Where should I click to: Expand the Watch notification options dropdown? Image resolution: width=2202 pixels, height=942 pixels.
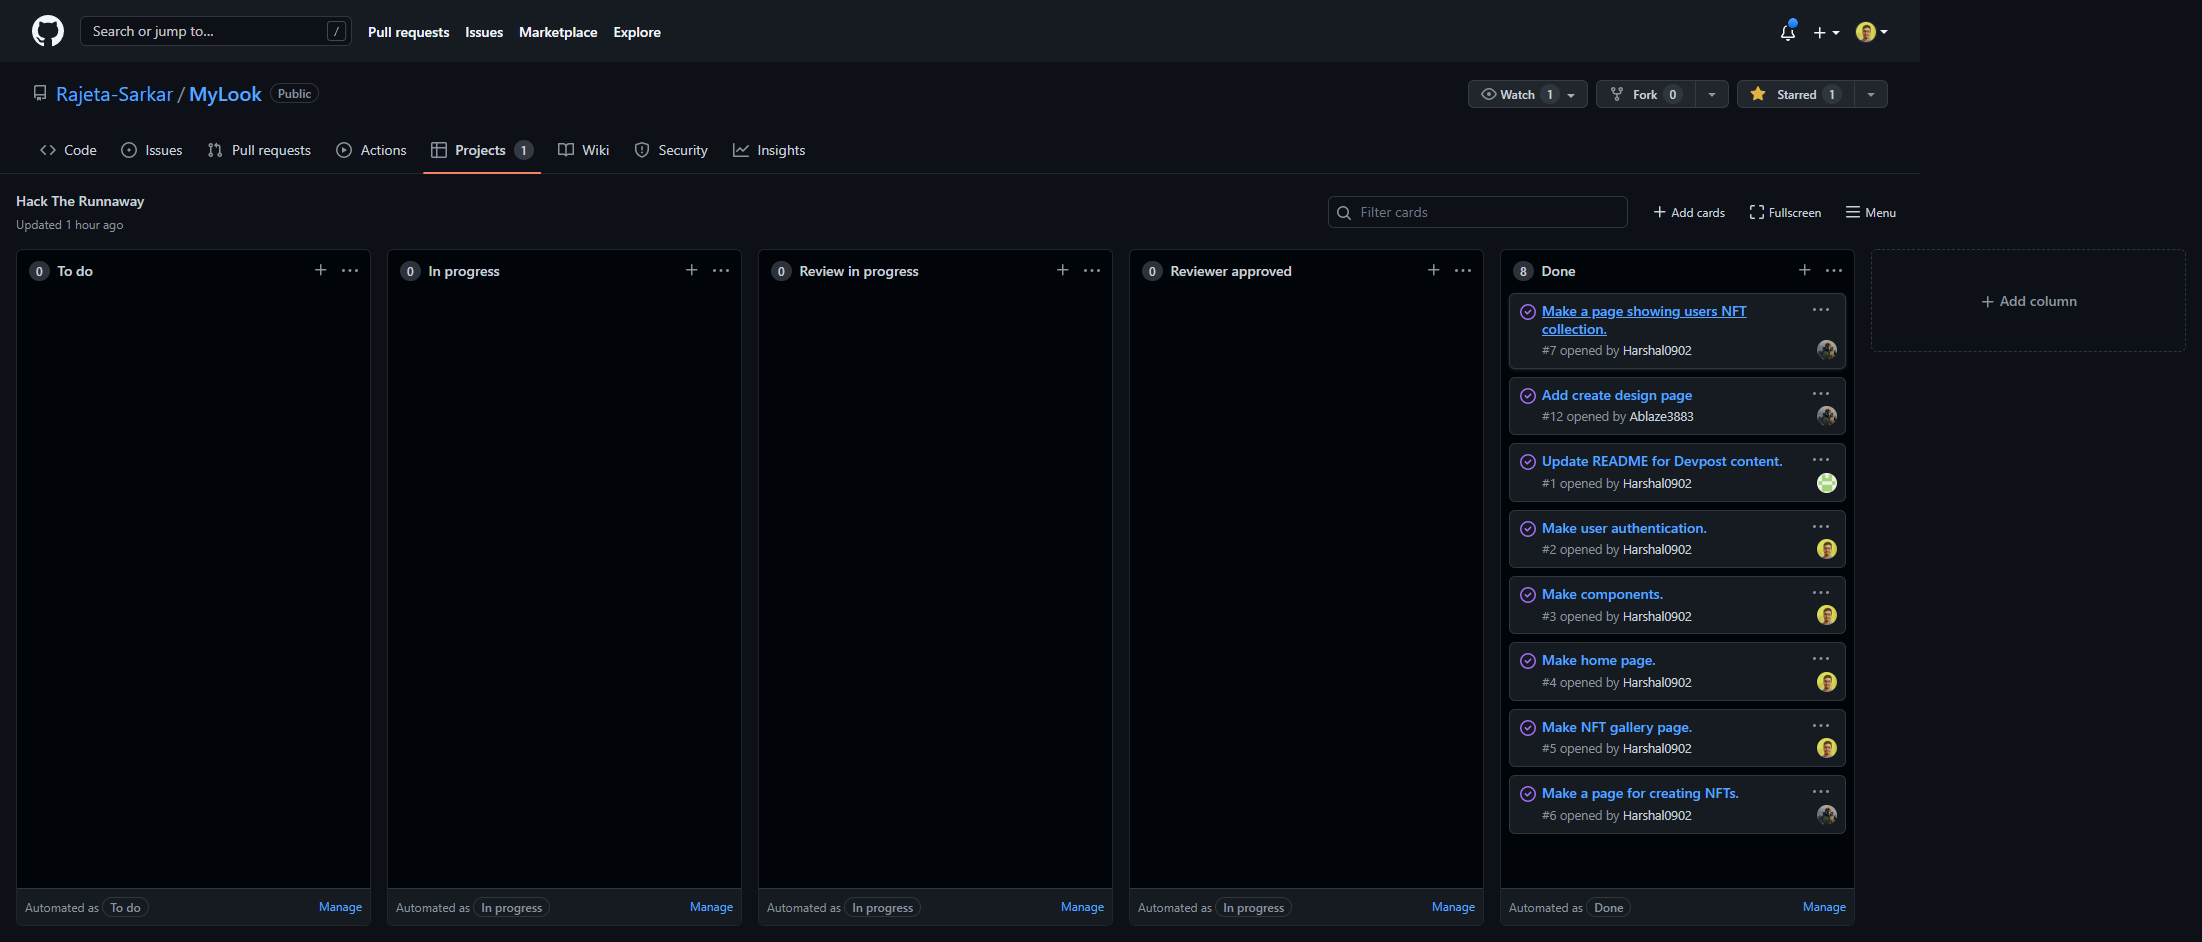tap(1573, 94)
